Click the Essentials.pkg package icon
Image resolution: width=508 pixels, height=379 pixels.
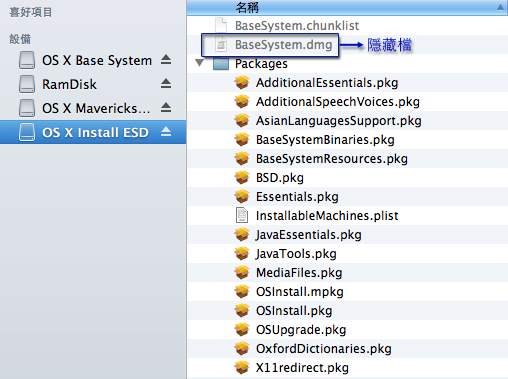coord(242,196)
